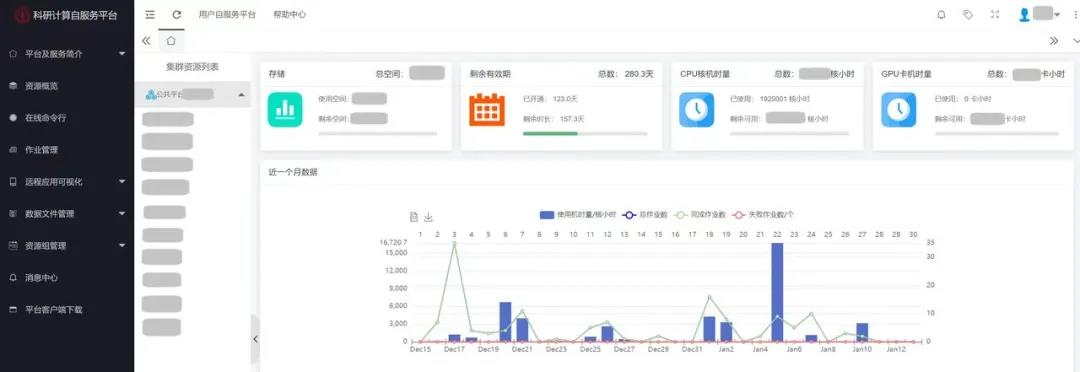Click the refresh icon in top bar
This screenshot has width=1080, height=372.
[x=177, y=14]
